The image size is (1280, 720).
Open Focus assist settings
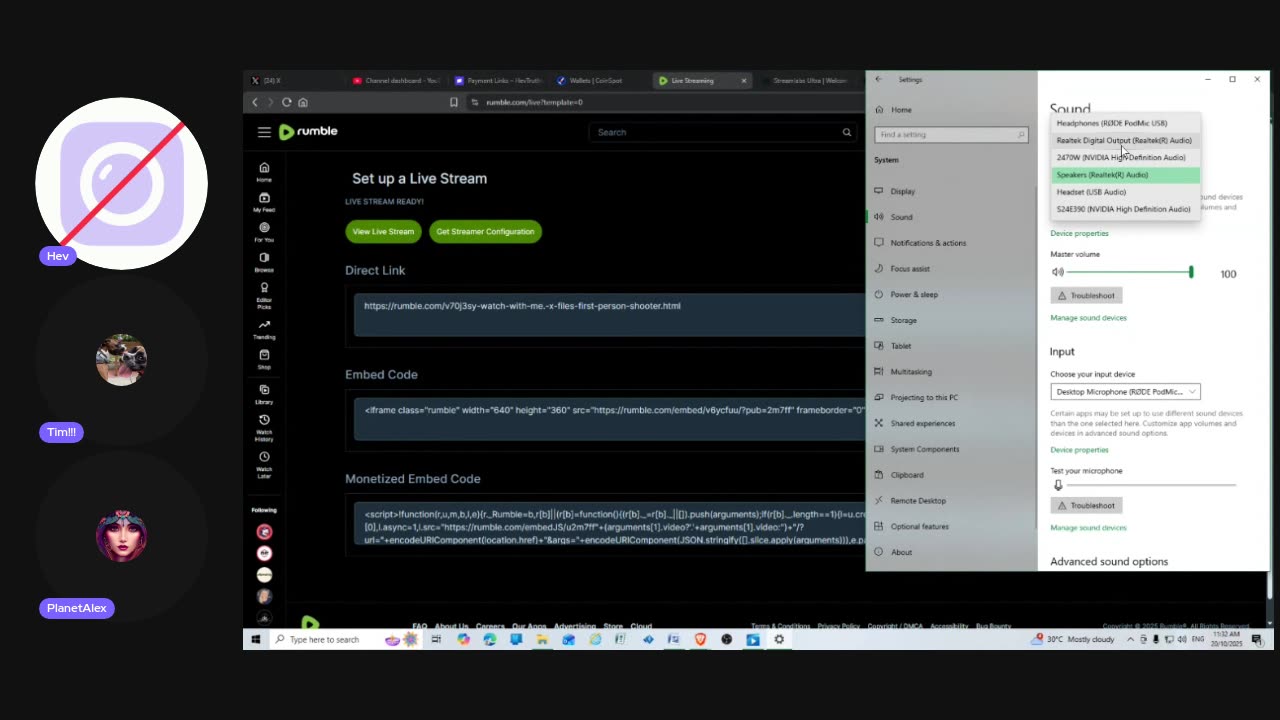[951, 269]
